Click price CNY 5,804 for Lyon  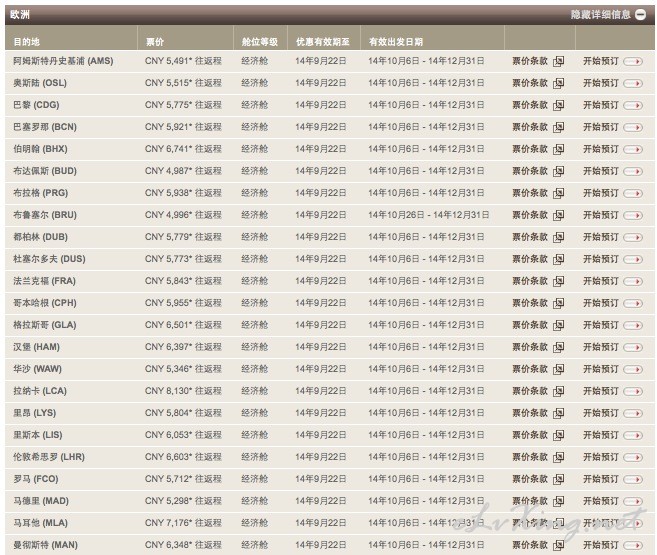168,413
